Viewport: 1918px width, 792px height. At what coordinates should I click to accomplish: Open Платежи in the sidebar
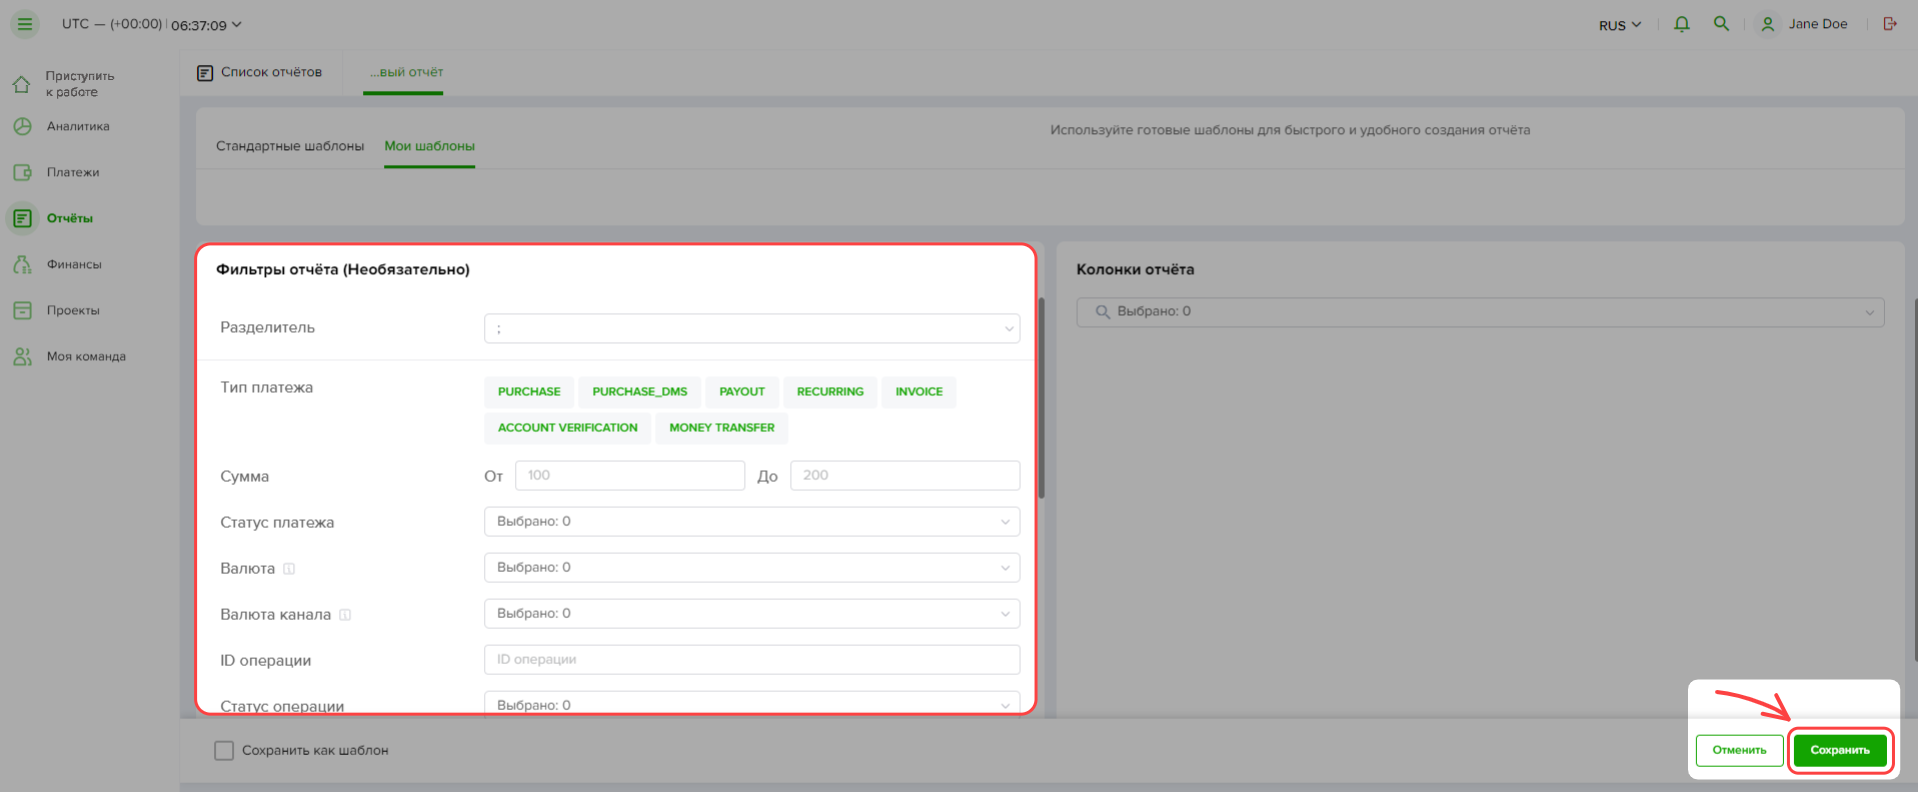click(x=73, y=172)
